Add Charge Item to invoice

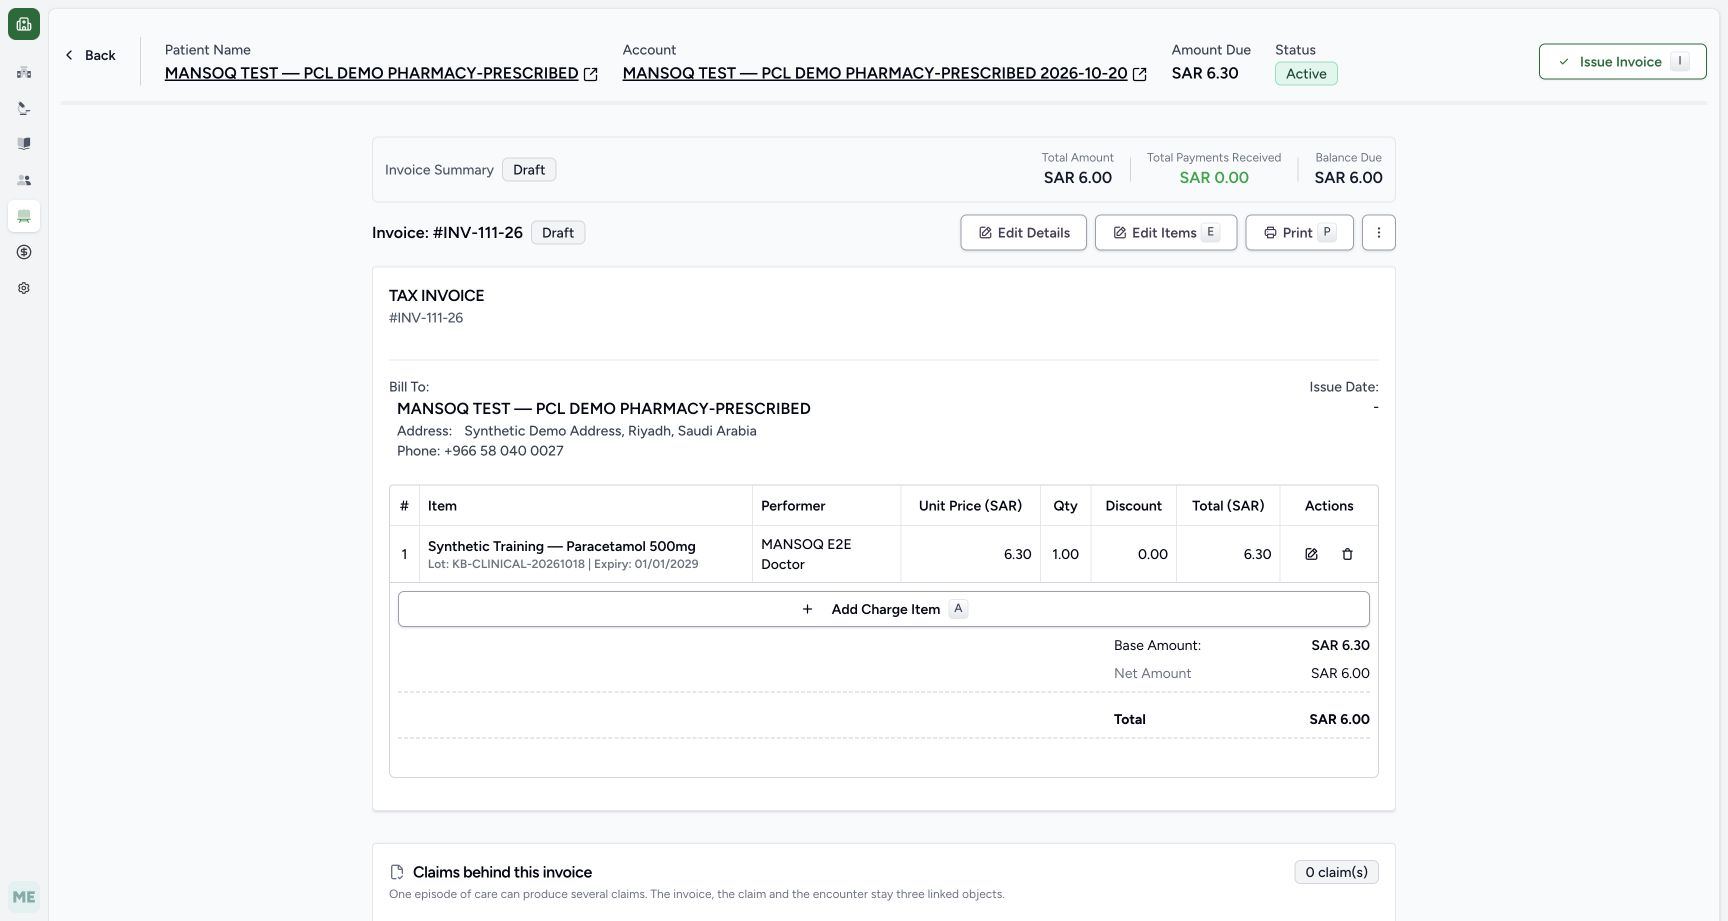click(883, 609)
